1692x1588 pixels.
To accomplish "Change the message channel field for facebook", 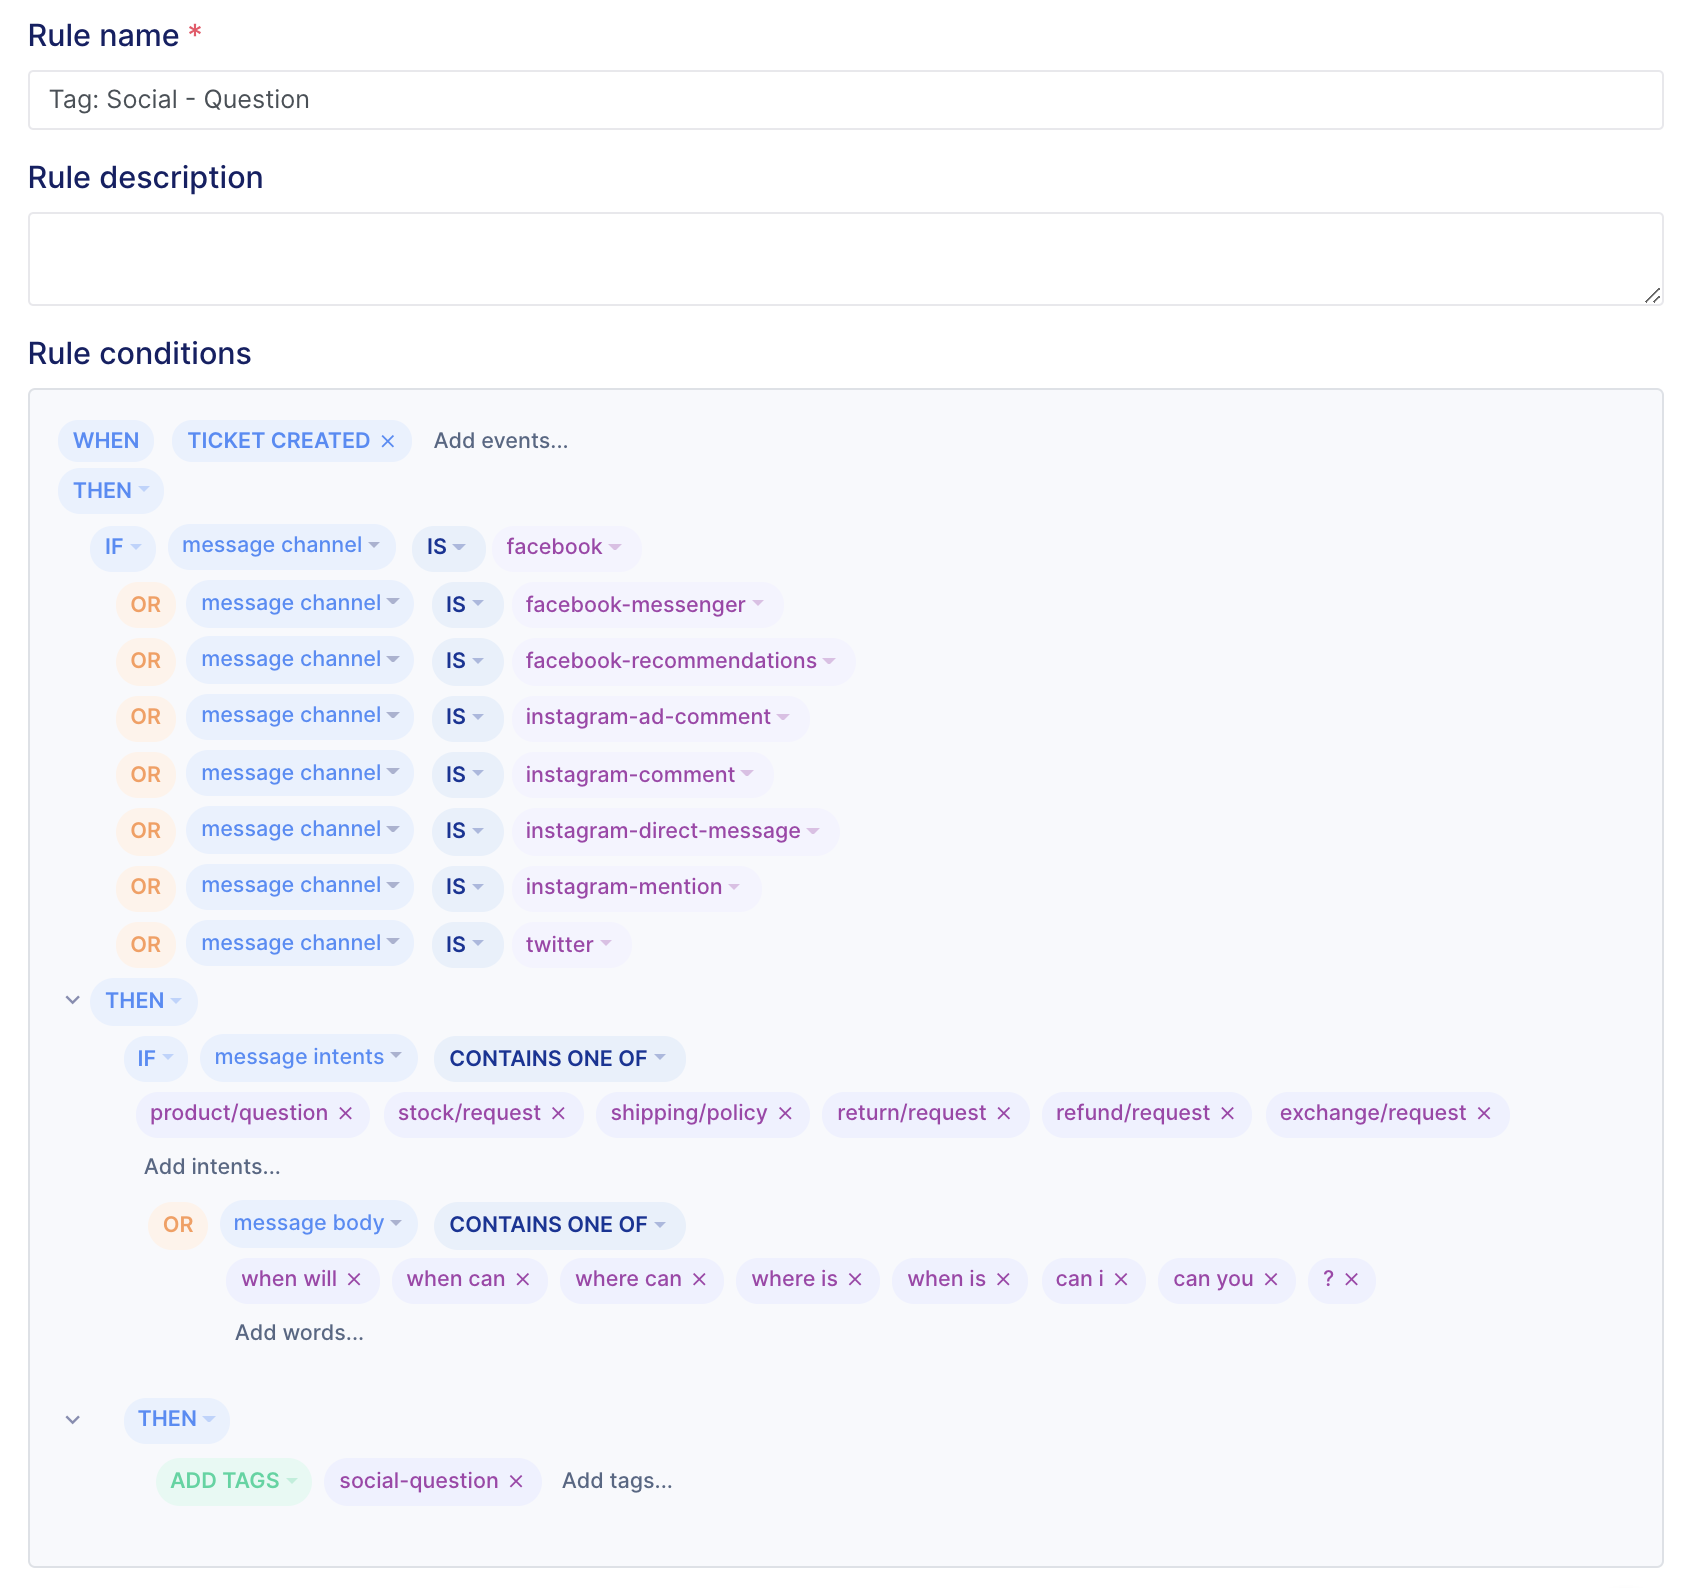I will [x=281, y=545].
